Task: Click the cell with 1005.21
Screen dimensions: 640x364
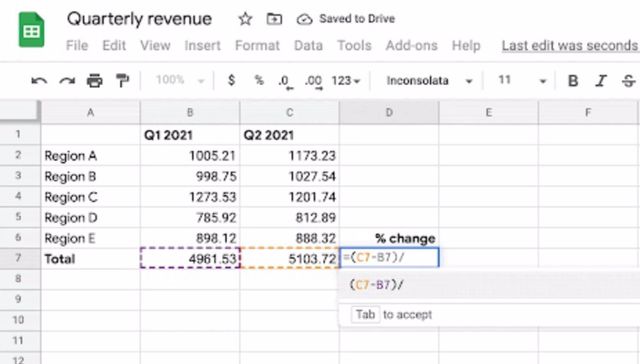Action: (190, 155)
